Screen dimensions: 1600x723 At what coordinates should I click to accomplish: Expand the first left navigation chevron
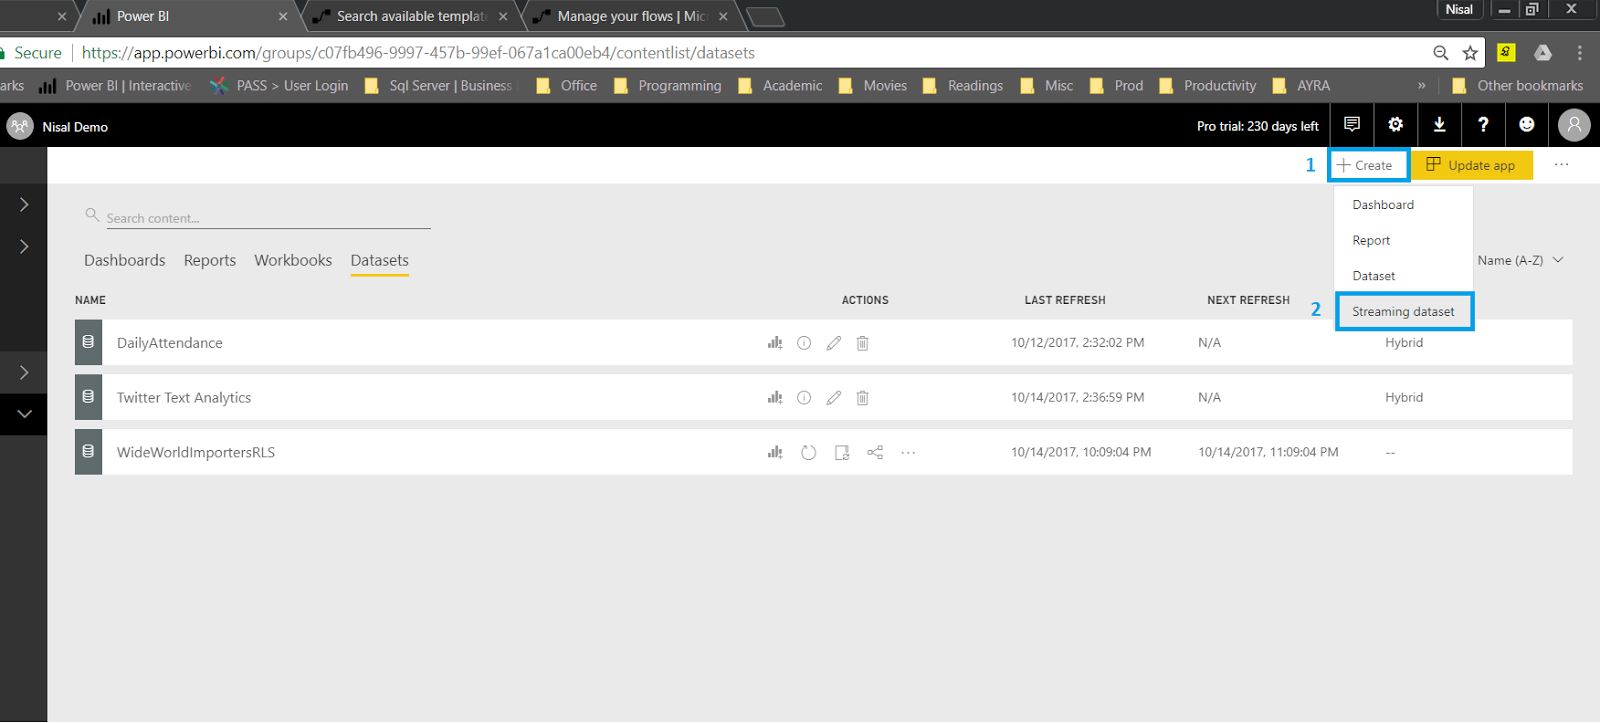pyautogui.click(x=24, y=204)
